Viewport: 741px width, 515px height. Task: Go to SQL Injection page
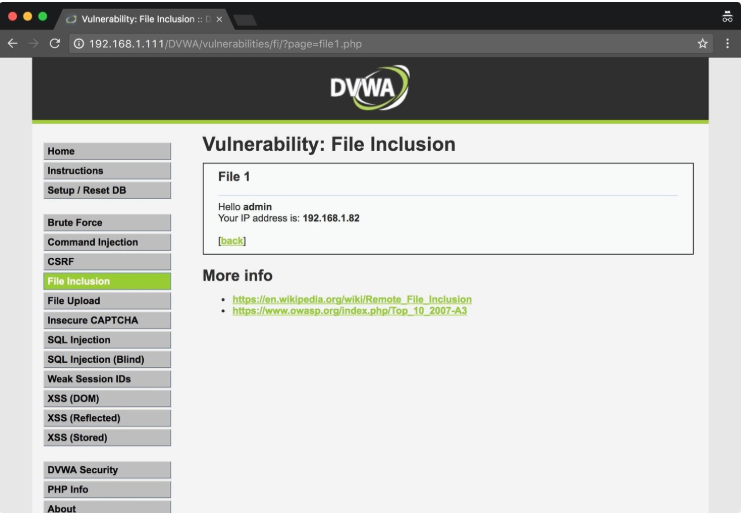click(107, 340)
